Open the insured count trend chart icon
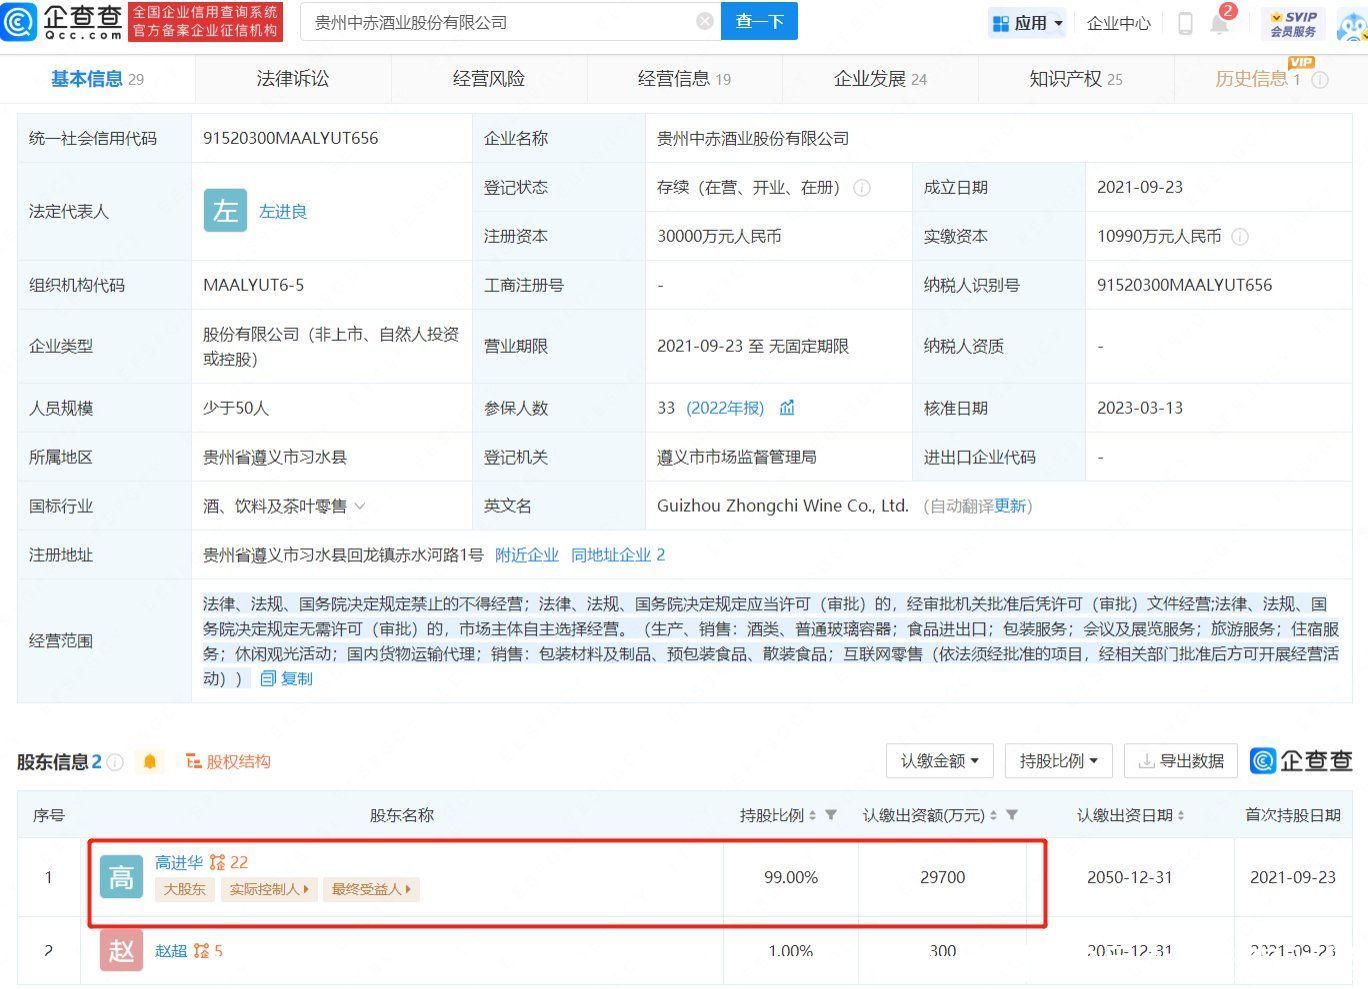The image size is (1368, 989). [787, 407]
